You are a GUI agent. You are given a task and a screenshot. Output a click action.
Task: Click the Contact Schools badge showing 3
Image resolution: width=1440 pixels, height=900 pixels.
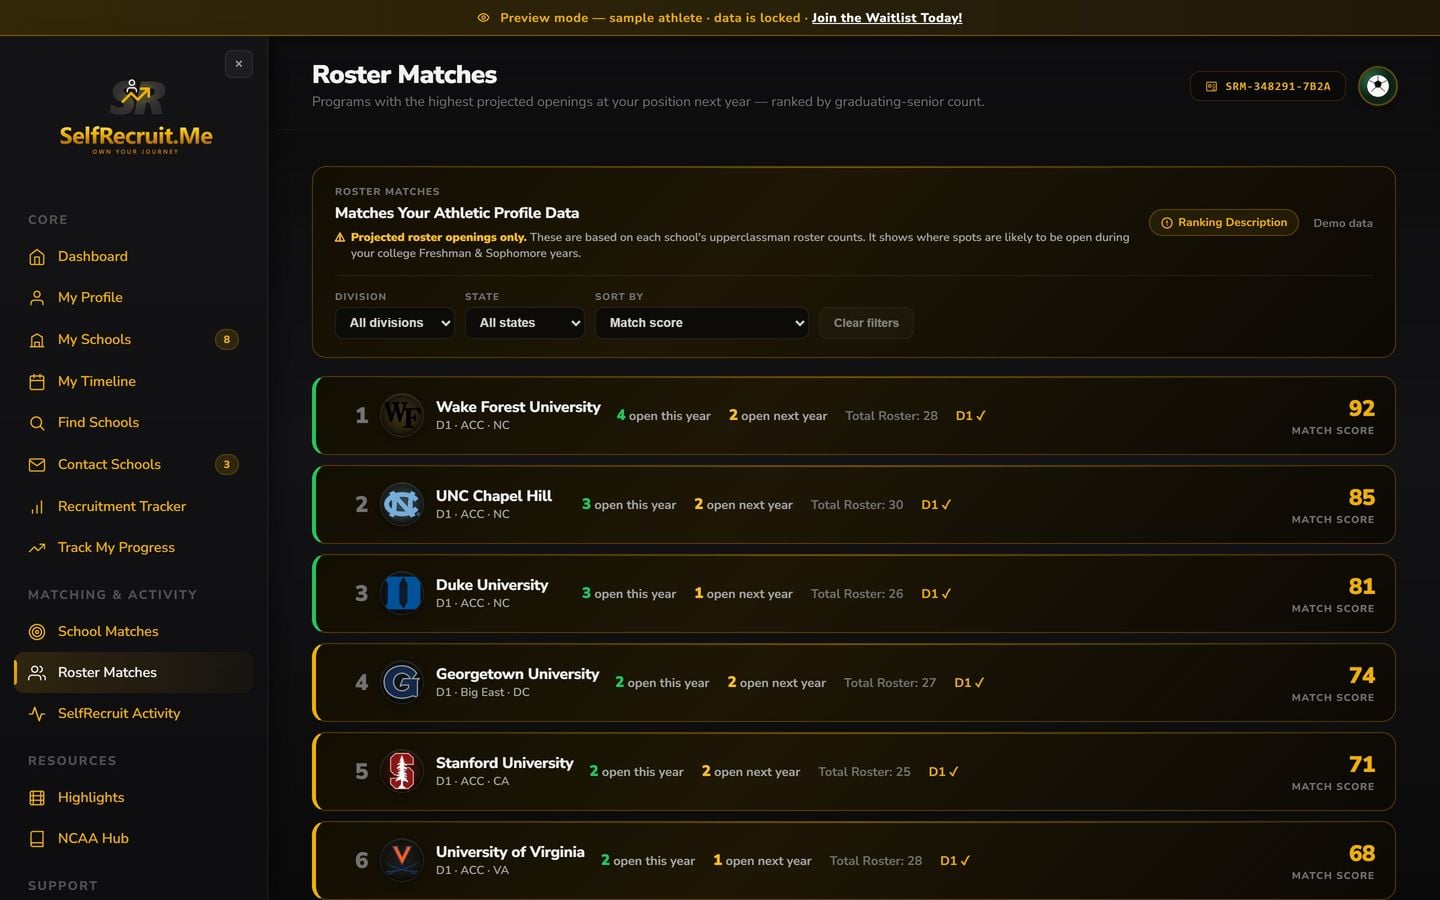[227, 465]
